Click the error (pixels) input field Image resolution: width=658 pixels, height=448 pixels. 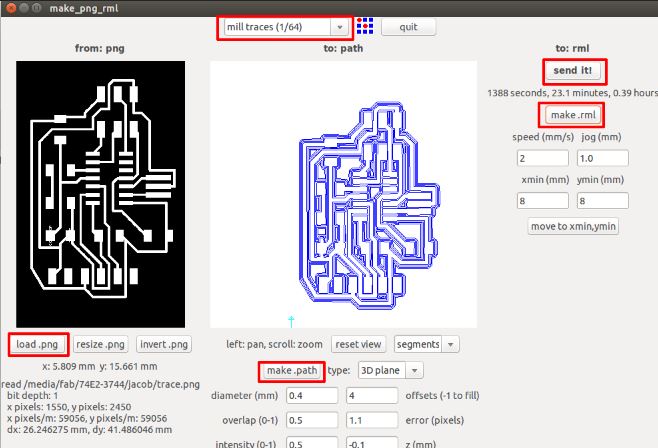[372, 420]
